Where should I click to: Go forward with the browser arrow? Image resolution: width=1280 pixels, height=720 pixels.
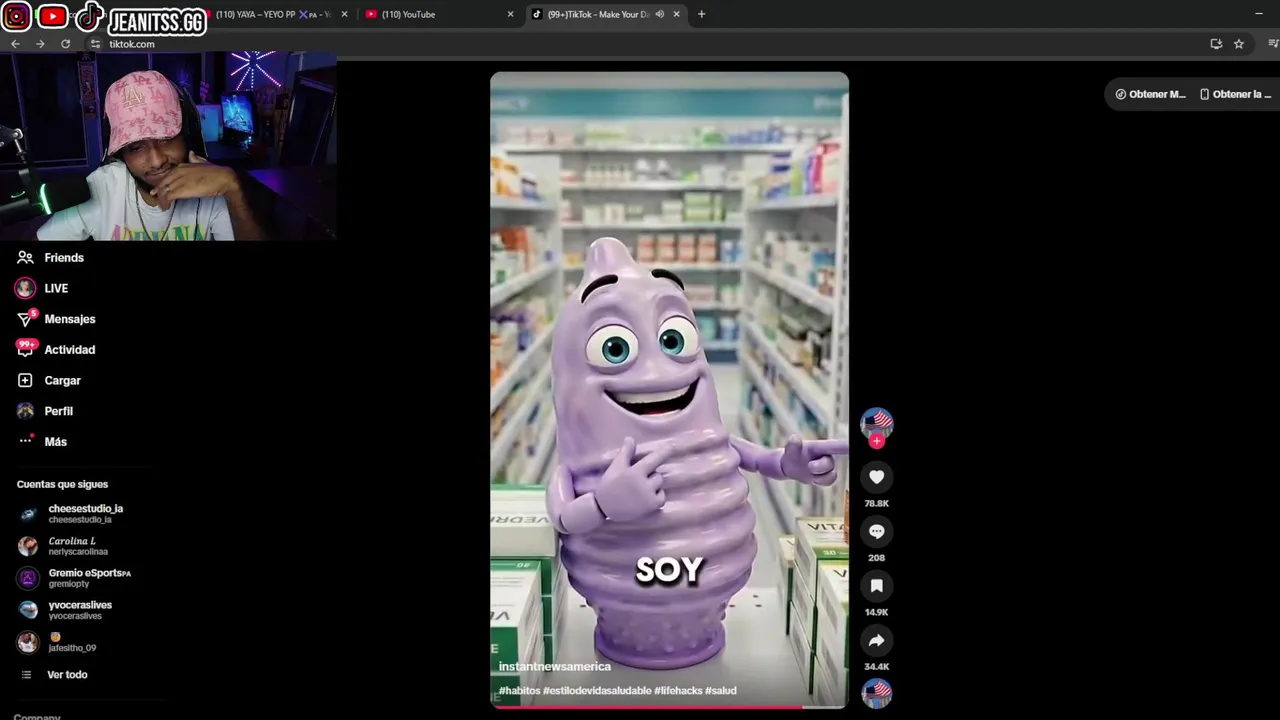point(40,44)
